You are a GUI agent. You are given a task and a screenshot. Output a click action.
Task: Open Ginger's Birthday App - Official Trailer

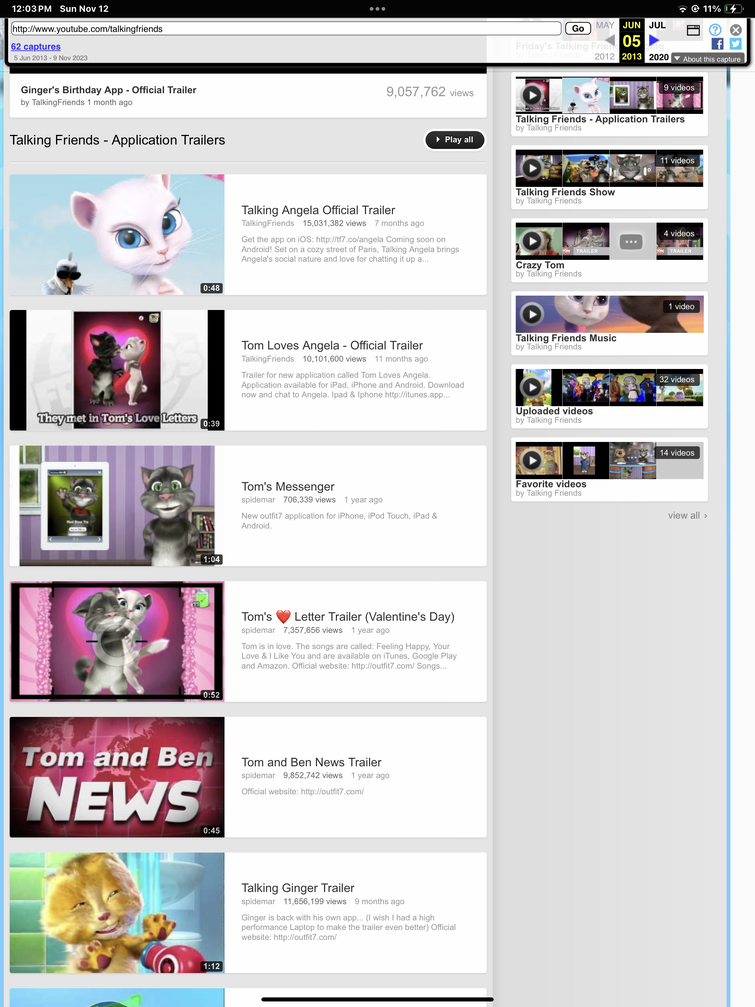pos(108,90)
